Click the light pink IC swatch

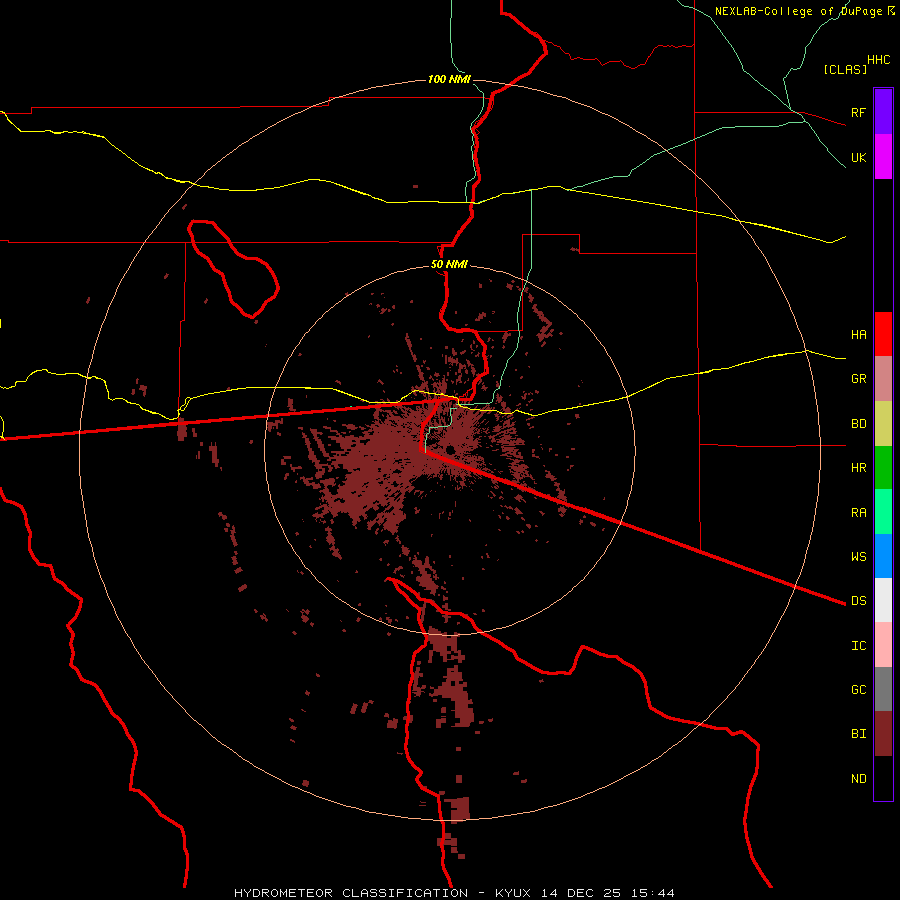[883, 645]
